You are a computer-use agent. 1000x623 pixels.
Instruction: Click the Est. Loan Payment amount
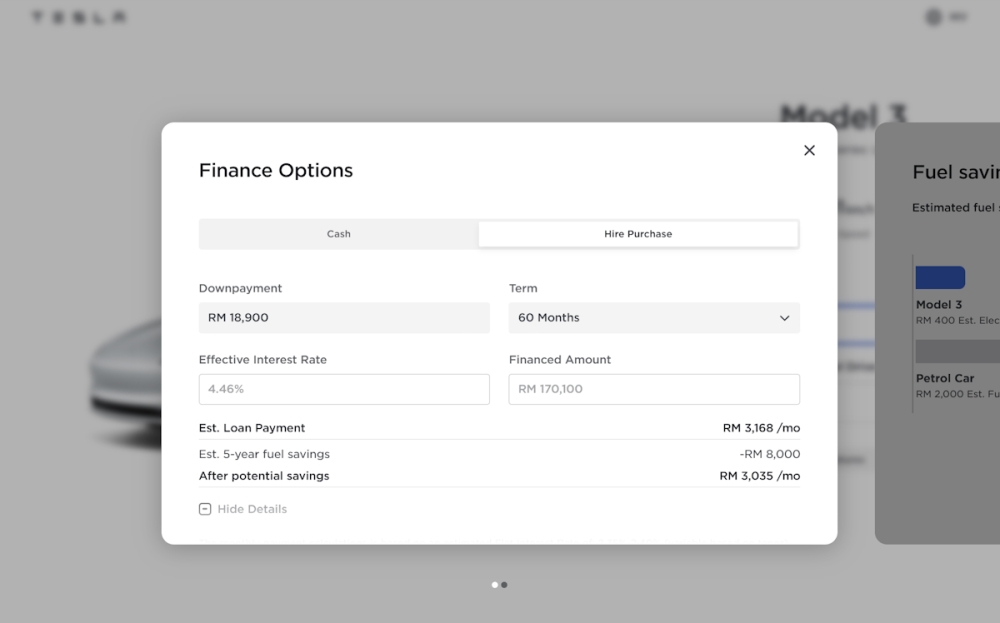[x=761, y=428]
